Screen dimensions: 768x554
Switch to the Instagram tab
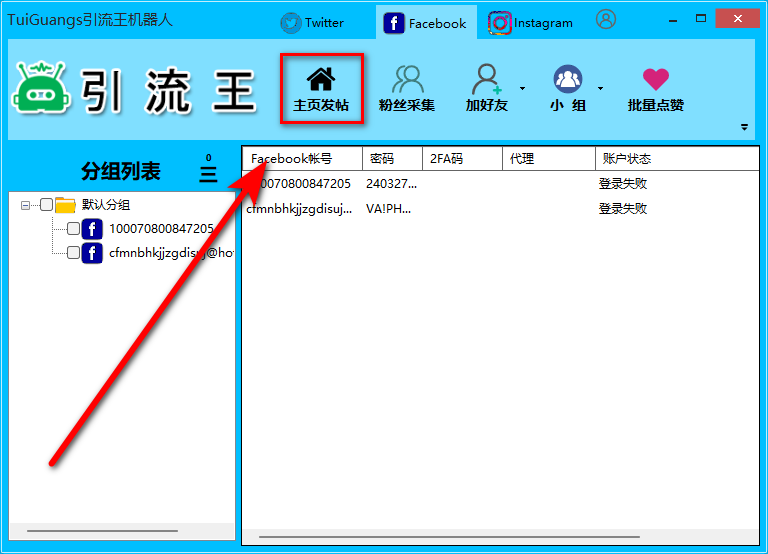click(x=531, y=22)
